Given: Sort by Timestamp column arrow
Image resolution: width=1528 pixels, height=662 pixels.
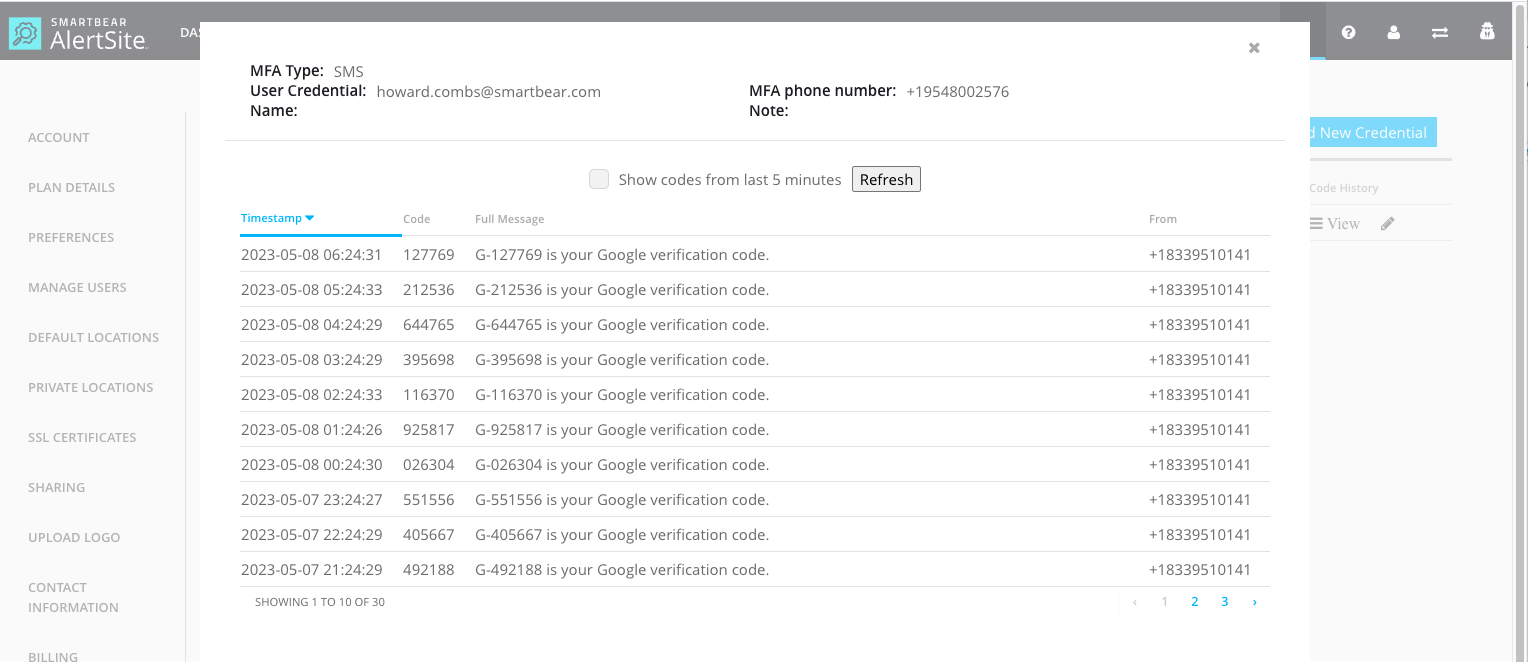Looking at the screenshot, I should [310, 218].
